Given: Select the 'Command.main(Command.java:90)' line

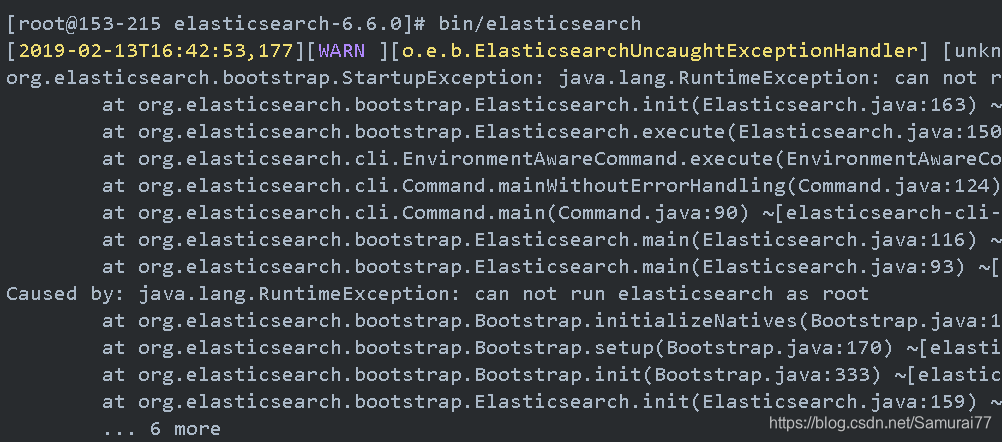Looking at the screenshot, I should click(x=551, y=213).
